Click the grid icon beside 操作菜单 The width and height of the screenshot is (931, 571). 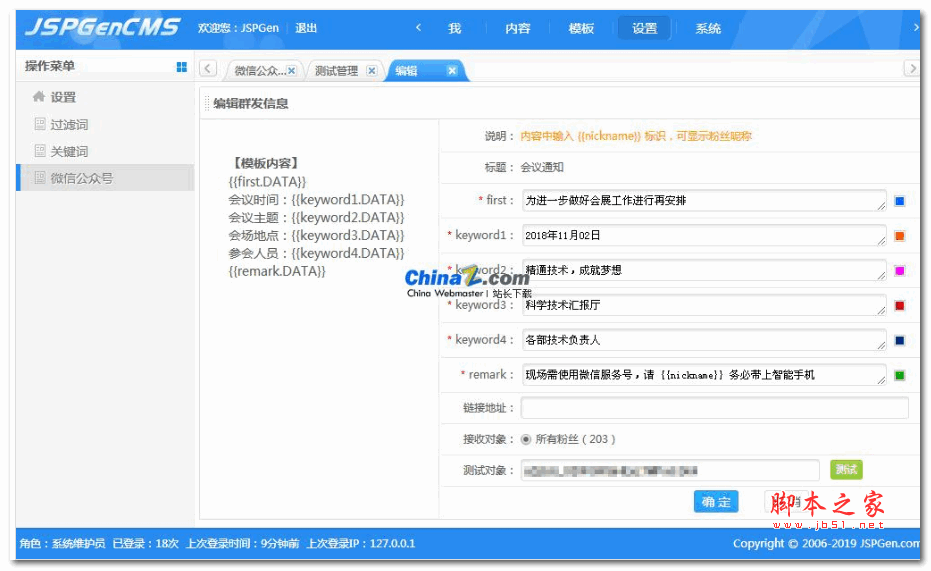[182, 67]
